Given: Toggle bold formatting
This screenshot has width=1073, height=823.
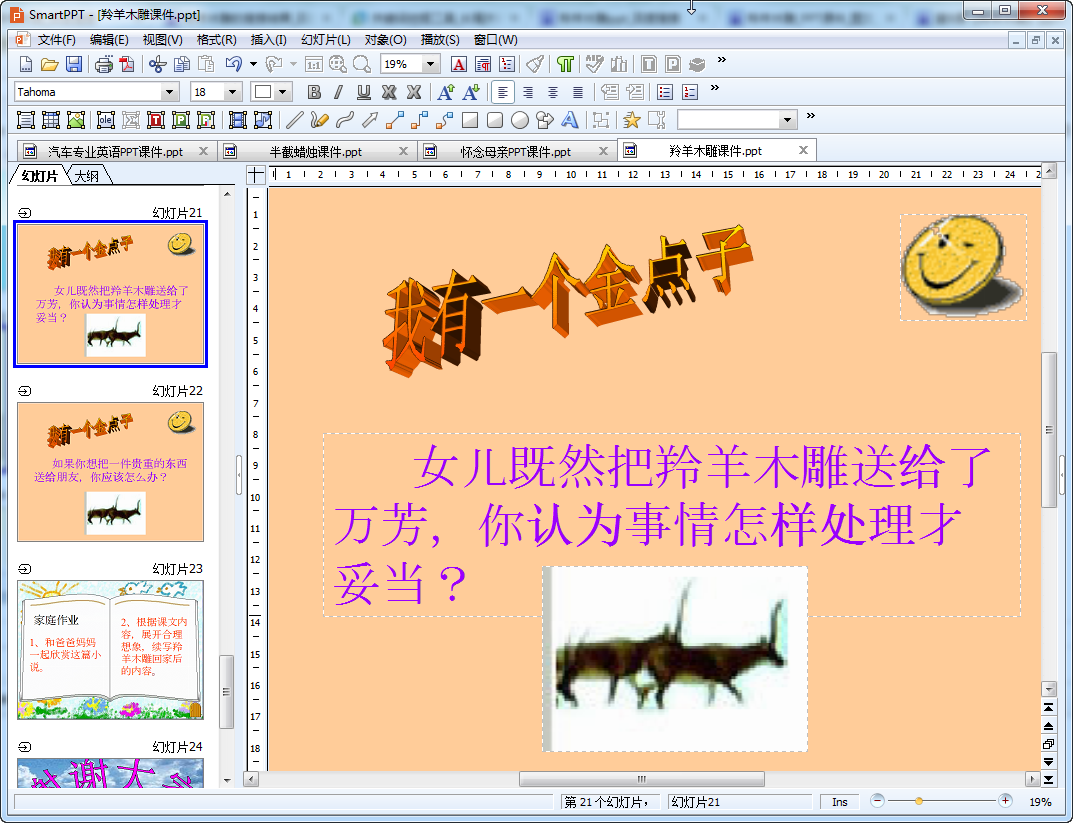Looking at the screenshot, I should pos(314,92).
